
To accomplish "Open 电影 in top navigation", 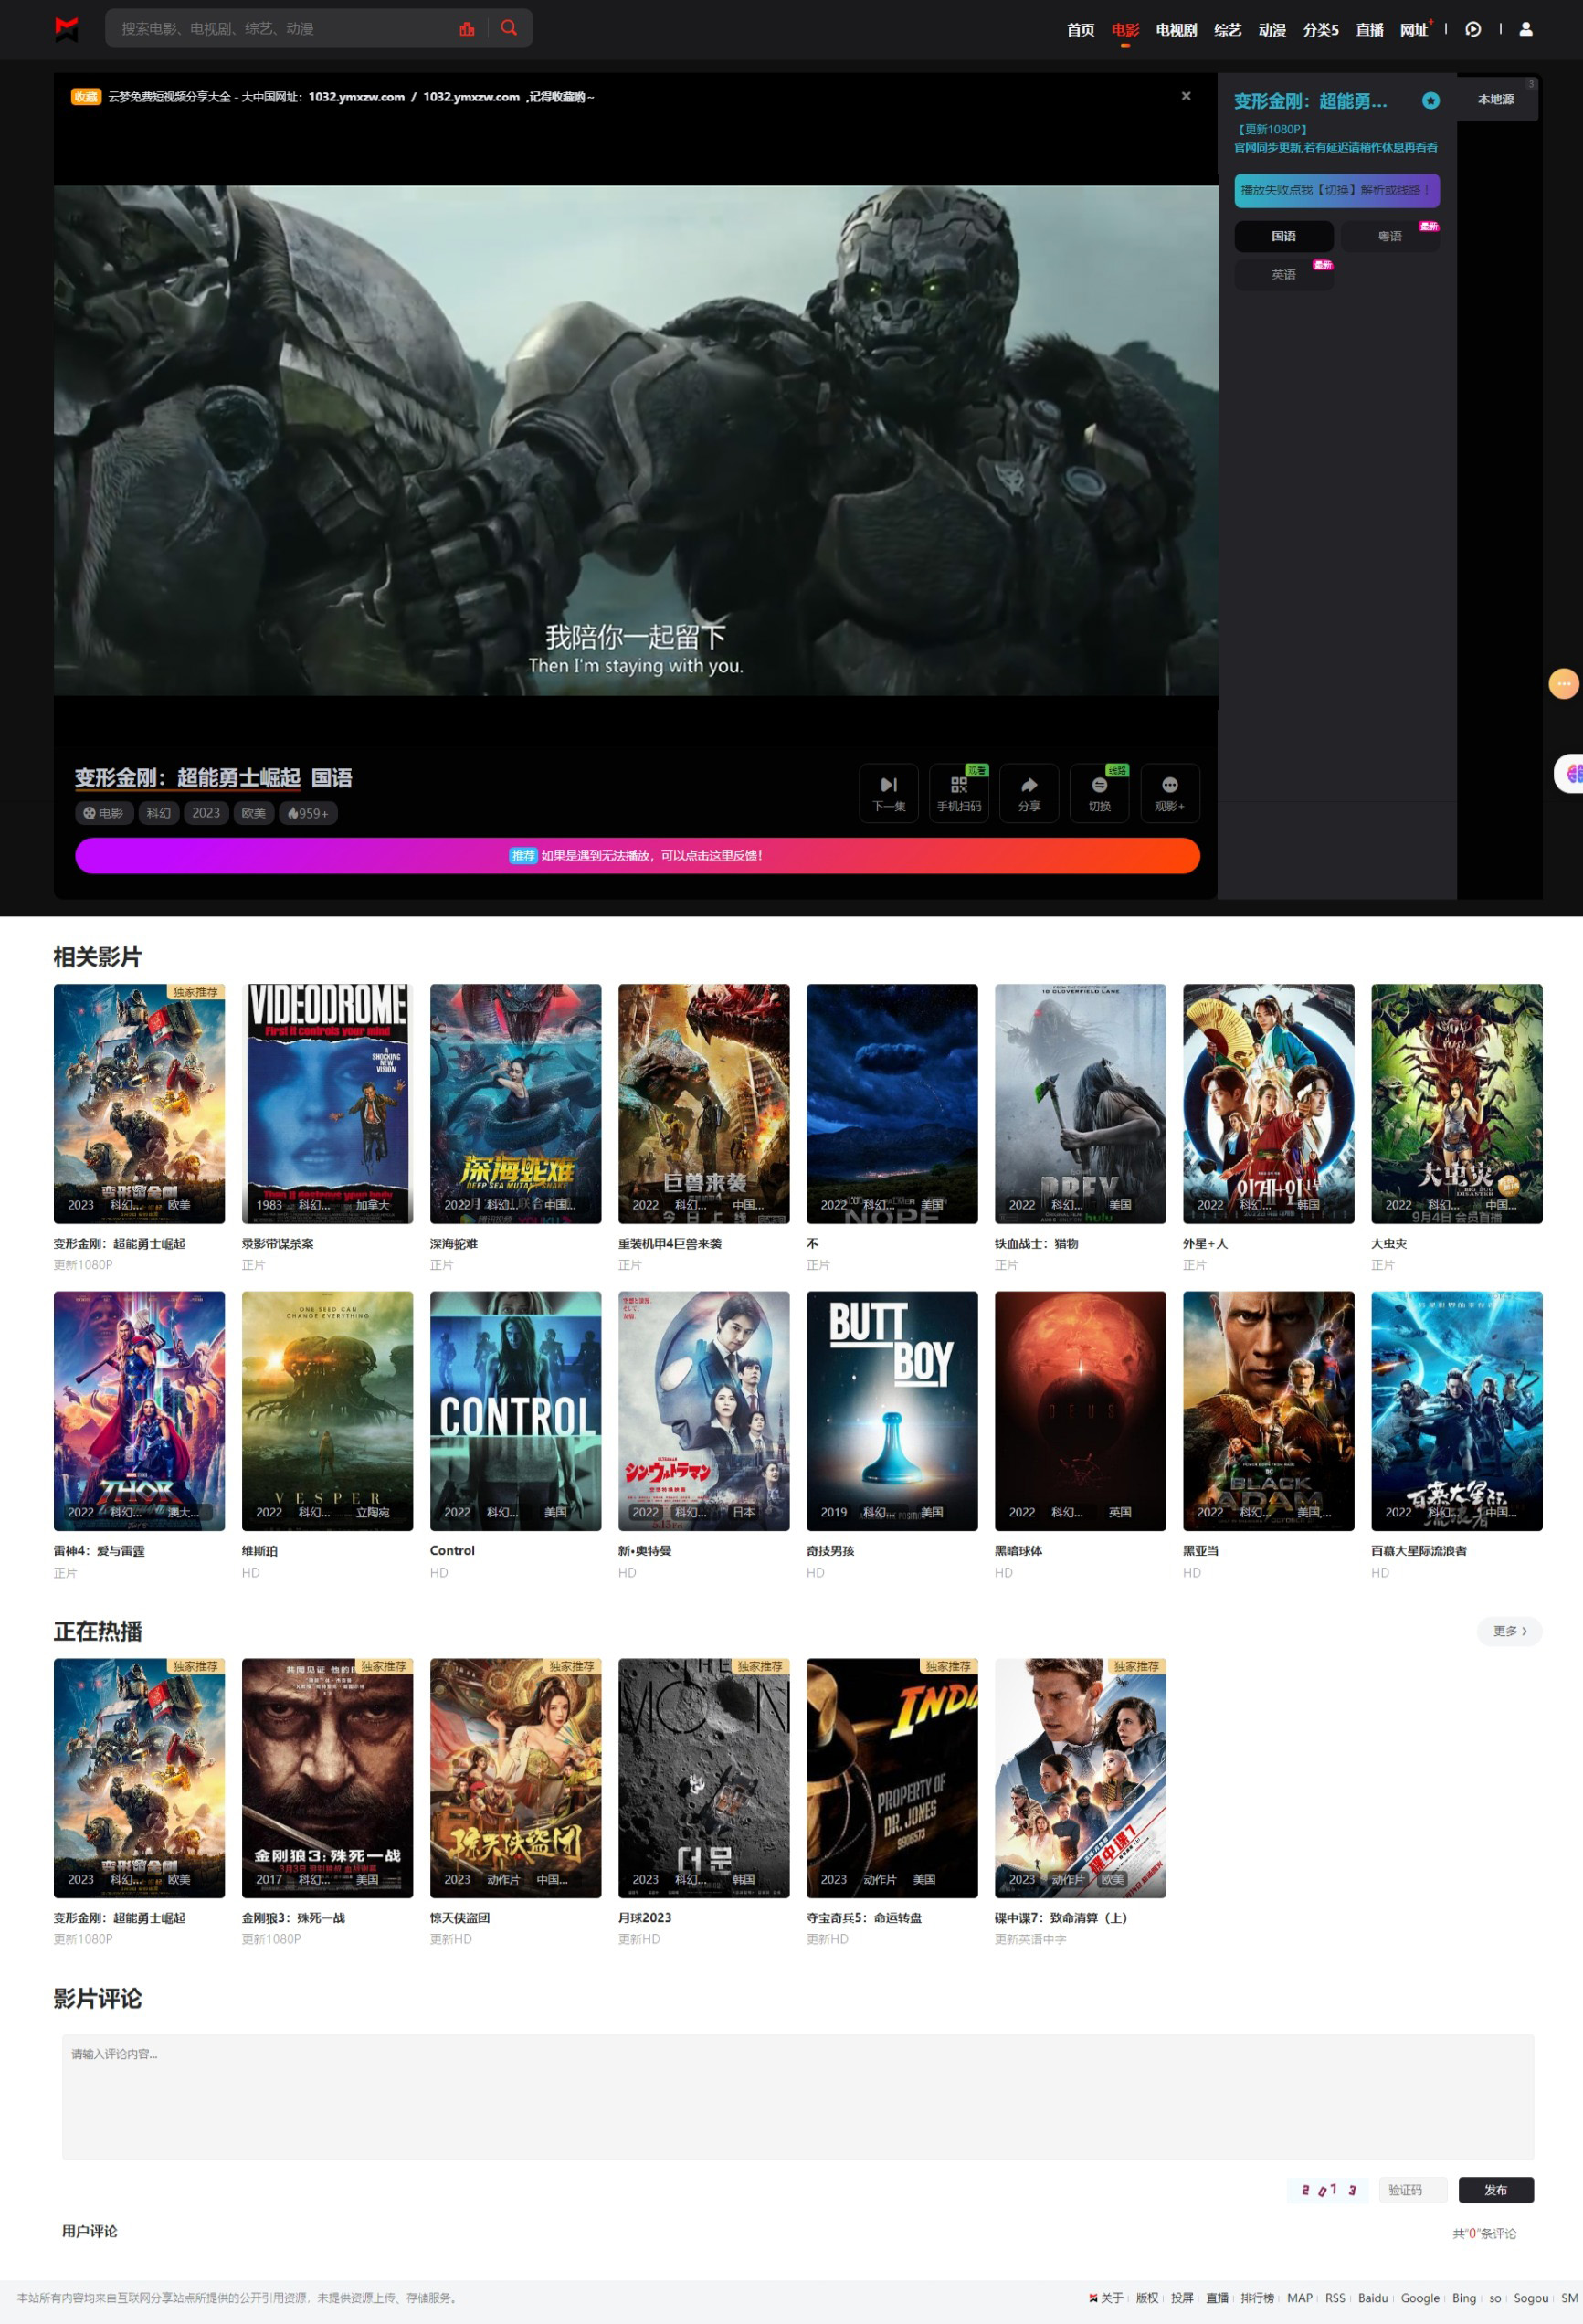I will pyautogui.click(x=1125, y=30).
